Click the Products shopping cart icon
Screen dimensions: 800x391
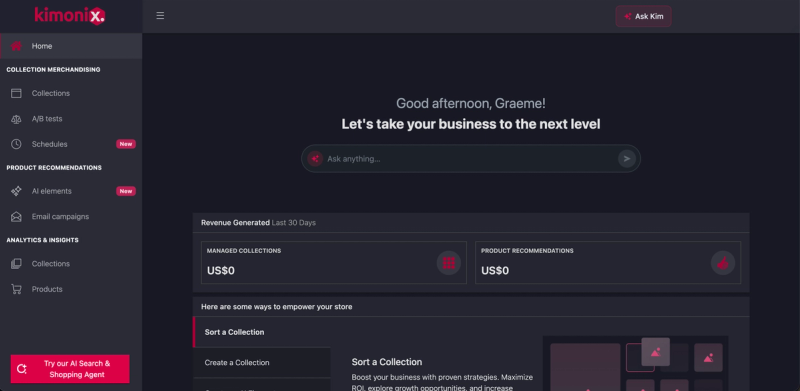(16, 289)
